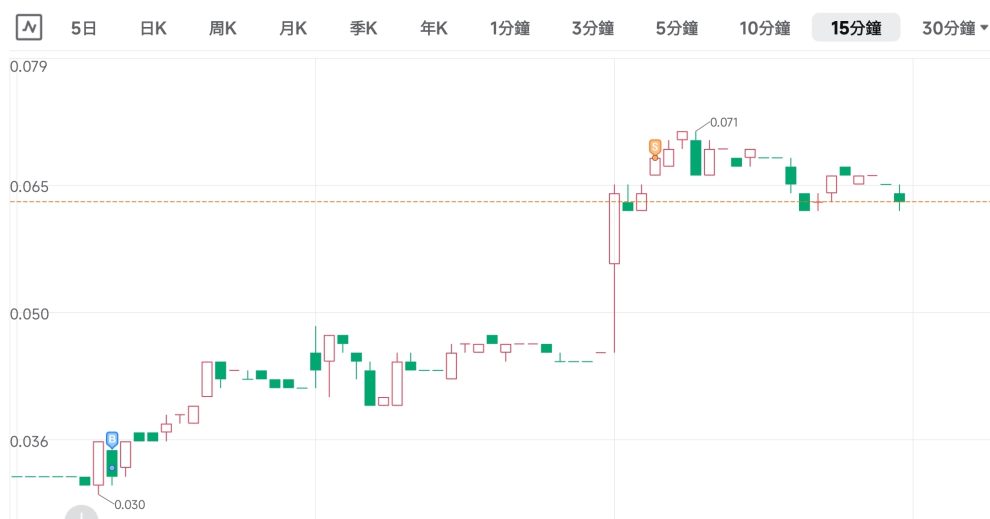Click the chart type icon at top left
Image resolution: width=990 pixels, height=519 pixels.
(28, 28)
